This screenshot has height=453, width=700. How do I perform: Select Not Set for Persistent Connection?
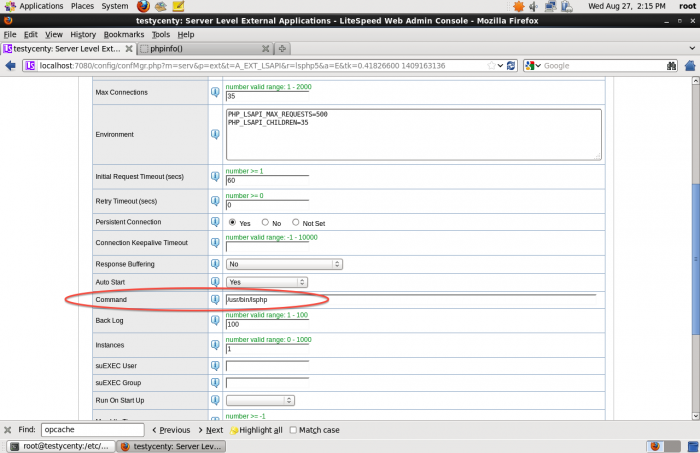(296, 222)
